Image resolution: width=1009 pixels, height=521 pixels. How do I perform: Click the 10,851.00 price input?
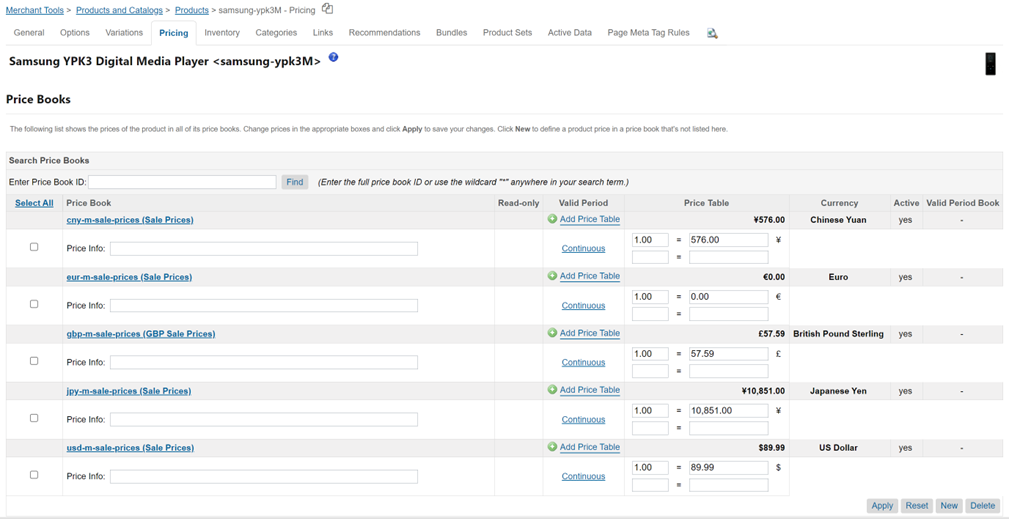click(x=728, y=410)
